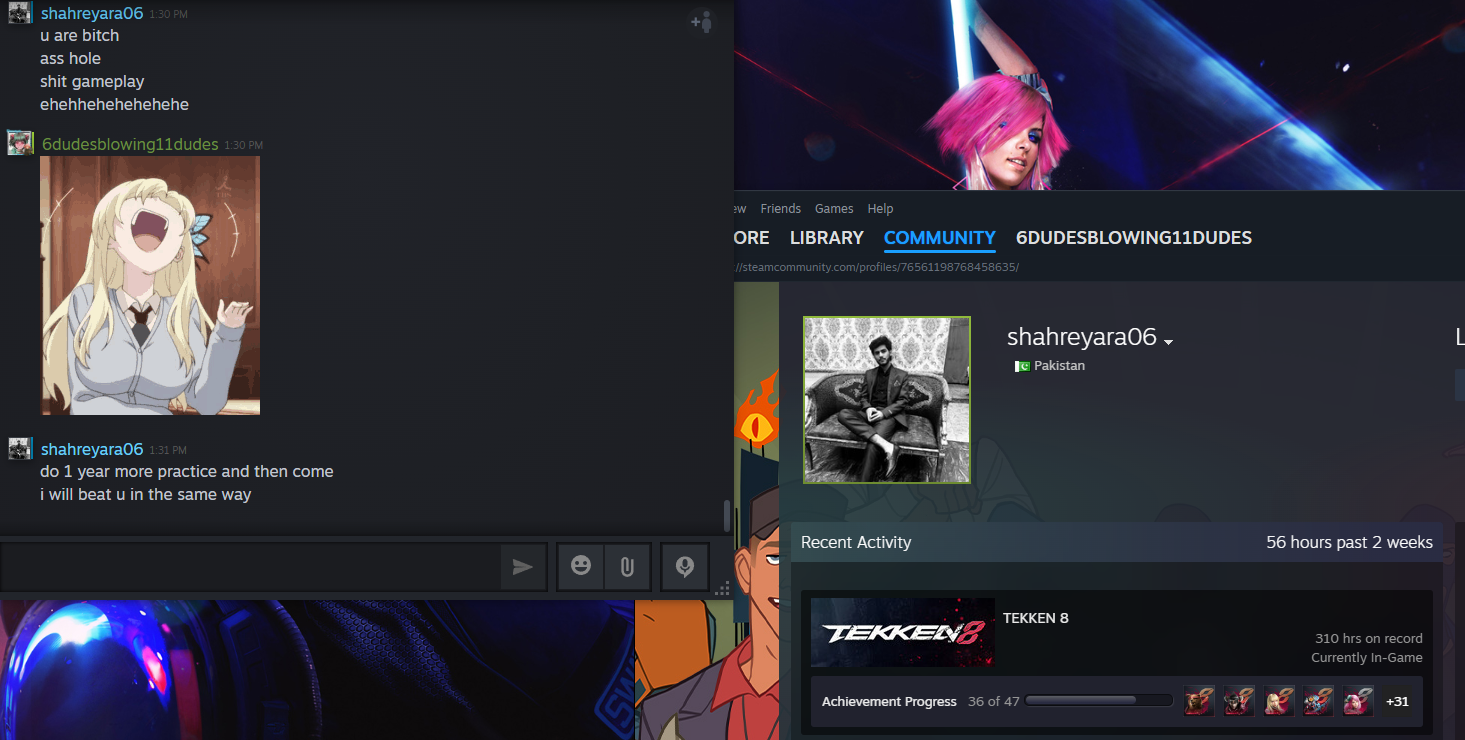The width and height of the screenshot is (1465, 740).
Task: Select the COMMUNITY tab
Action: click(x=939, y=238)
